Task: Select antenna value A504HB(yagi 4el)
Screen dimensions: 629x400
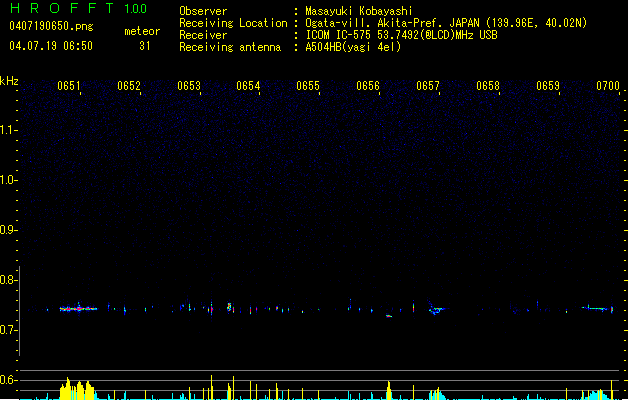Action: 353,47
